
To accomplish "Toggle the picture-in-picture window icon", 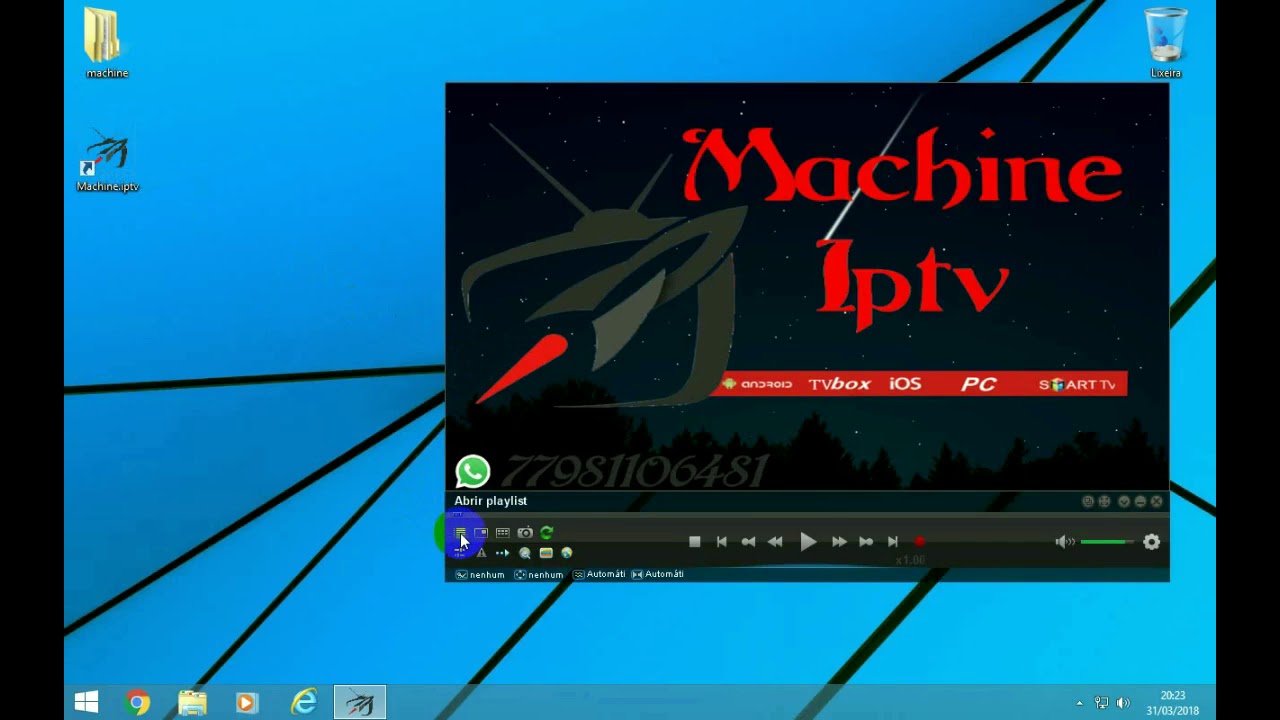I will (x=481, y=532).
